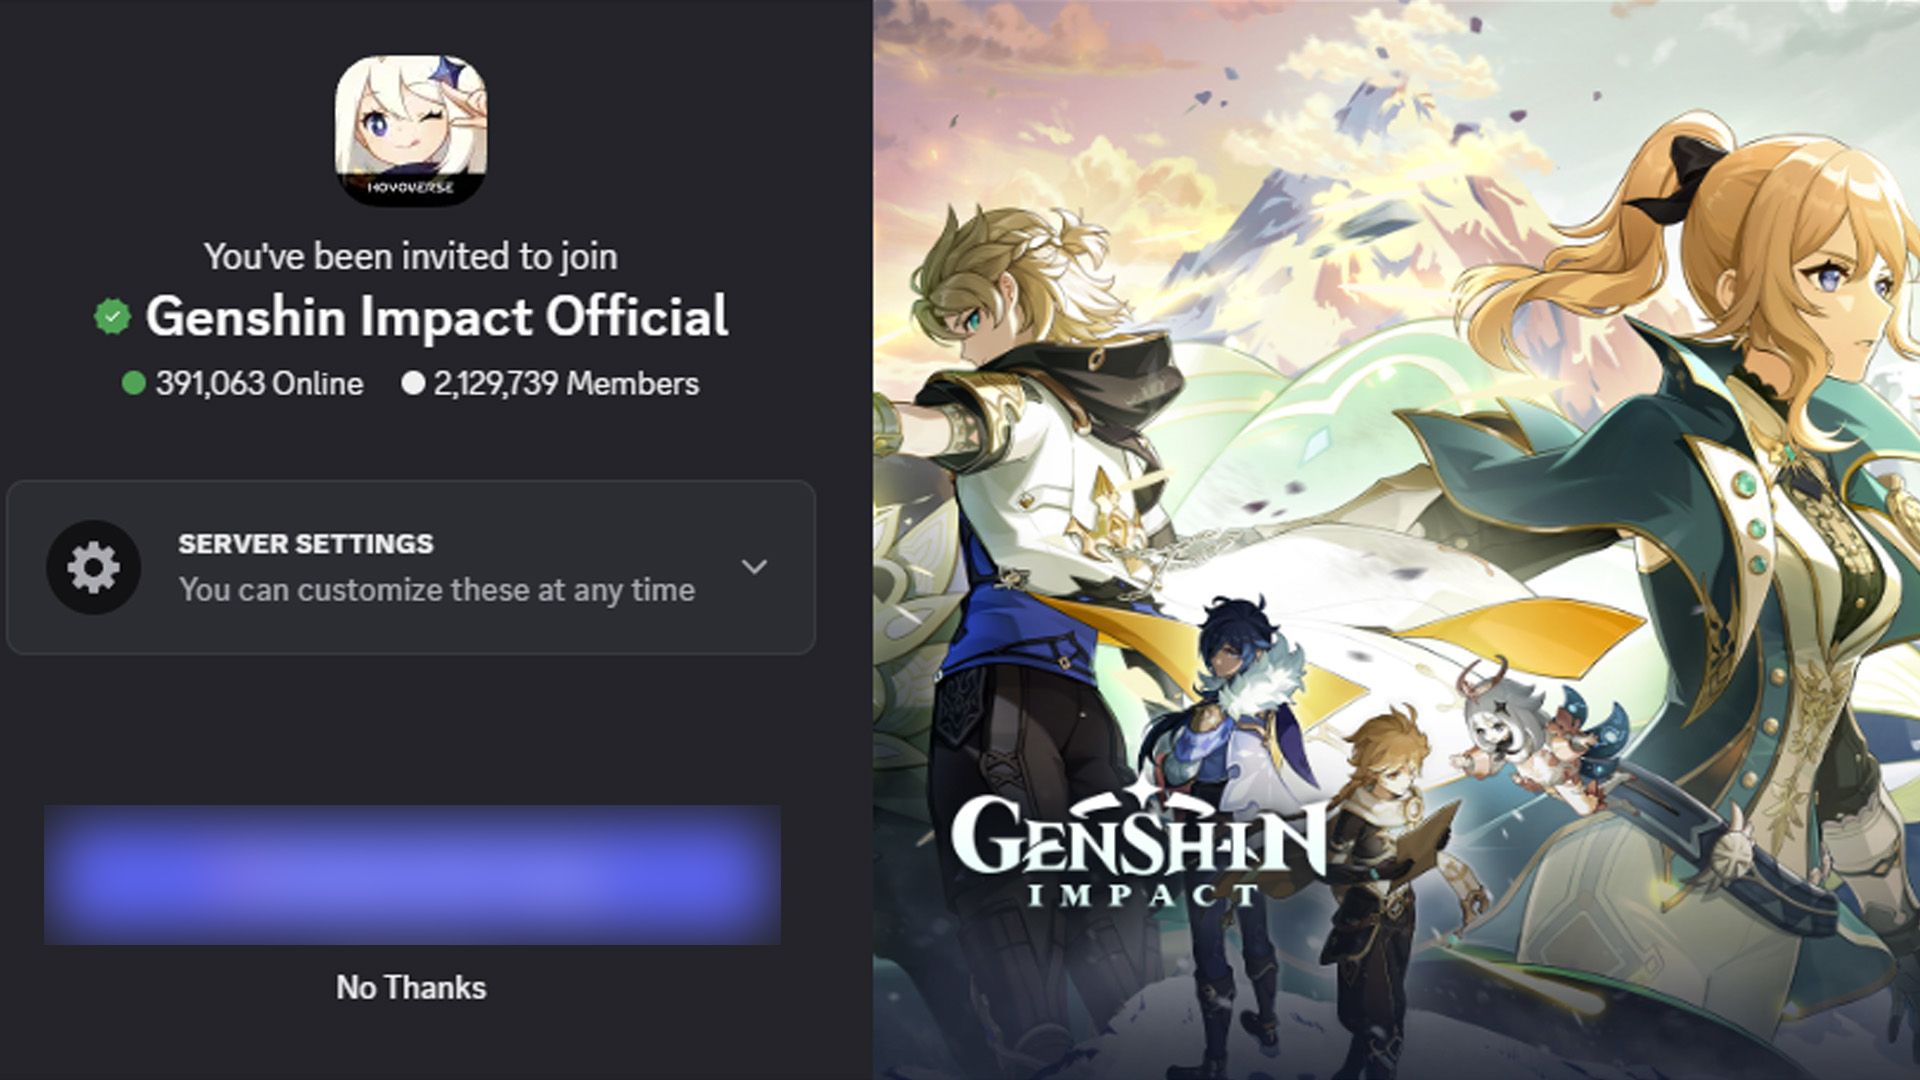Click the green verified checkmark badge
This screenshot has width=1920, height=1080.
click(112, 317)
